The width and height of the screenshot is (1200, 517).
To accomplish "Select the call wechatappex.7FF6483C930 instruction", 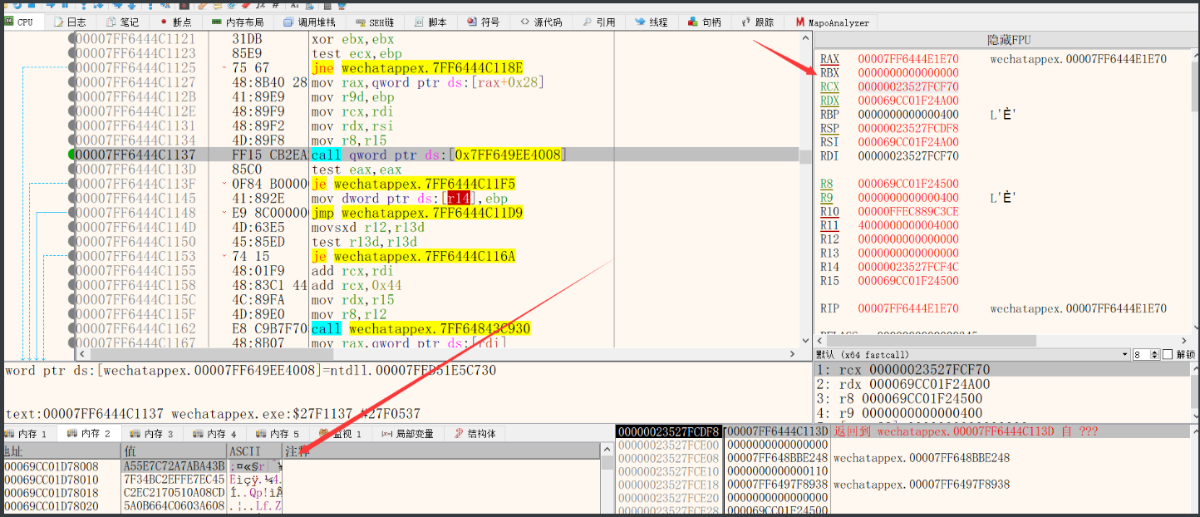I will pyautogui.click(x=421, y=329).
